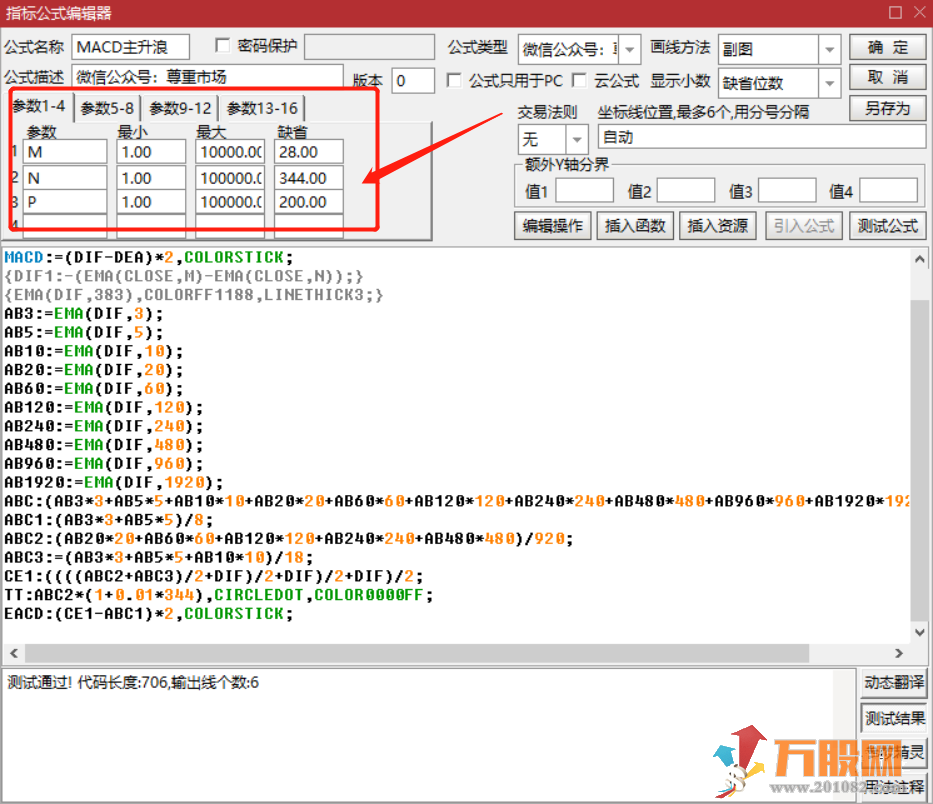The width and height of the screenshot is (933, 804).
Task: Edit the 公式名称 field MACD主升浪
Action: point(130,47)
